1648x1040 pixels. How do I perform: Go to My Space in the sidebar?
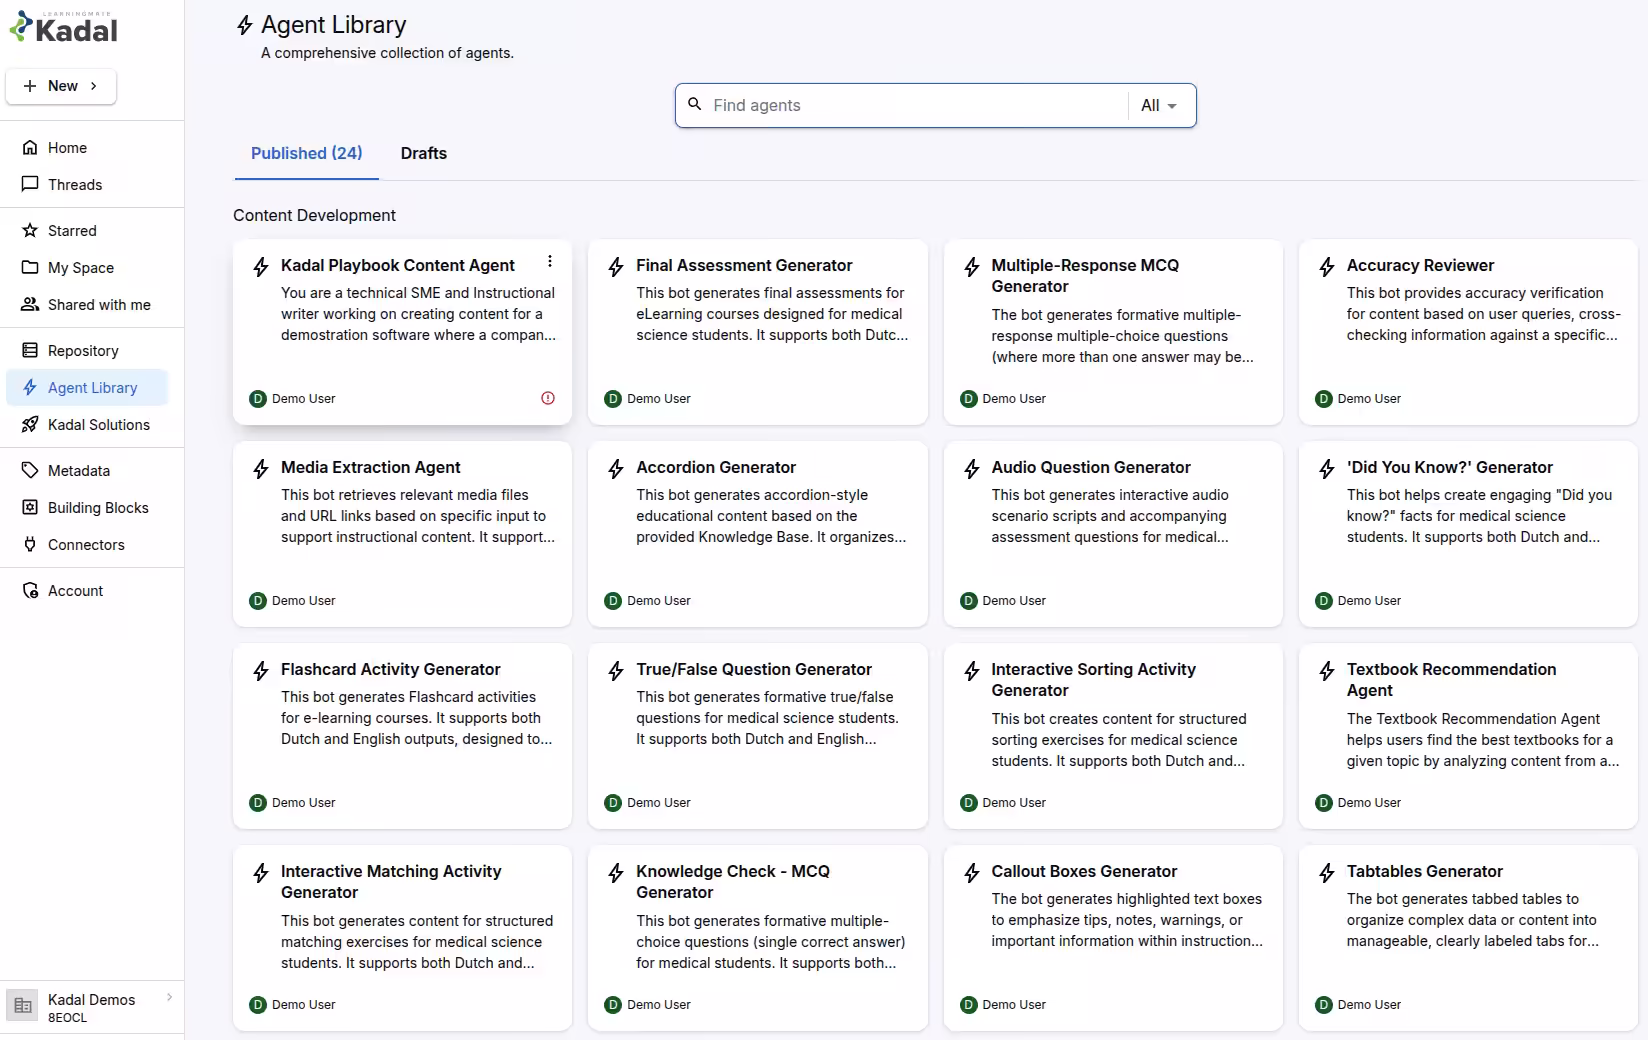(81, 268)
